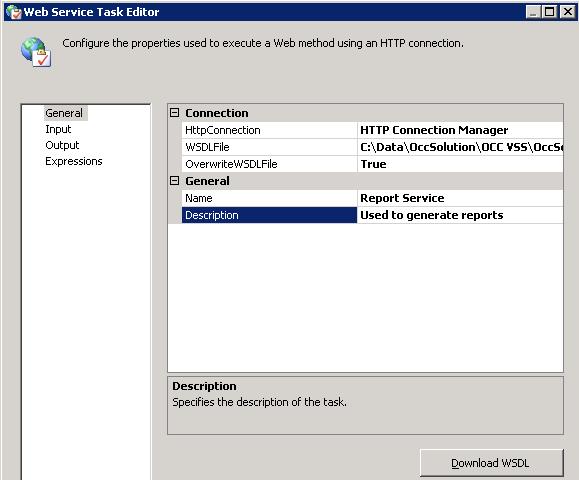Click the configure properties instruction text
This screenshot has height=480, width=579.
263,43
